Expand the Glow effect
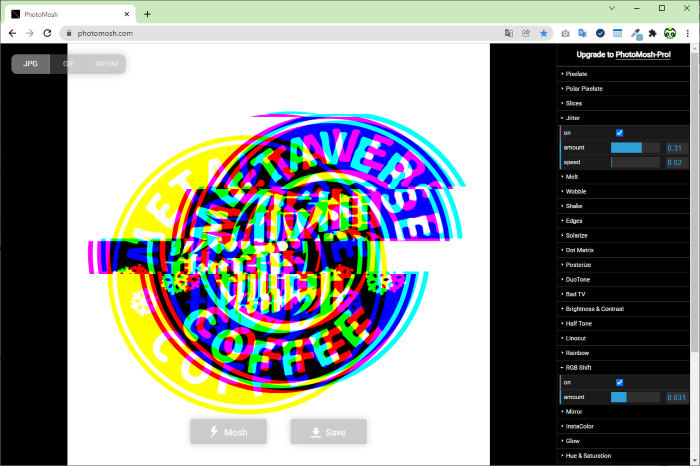This screenshot has width=700, height=466. coord(624,441)
